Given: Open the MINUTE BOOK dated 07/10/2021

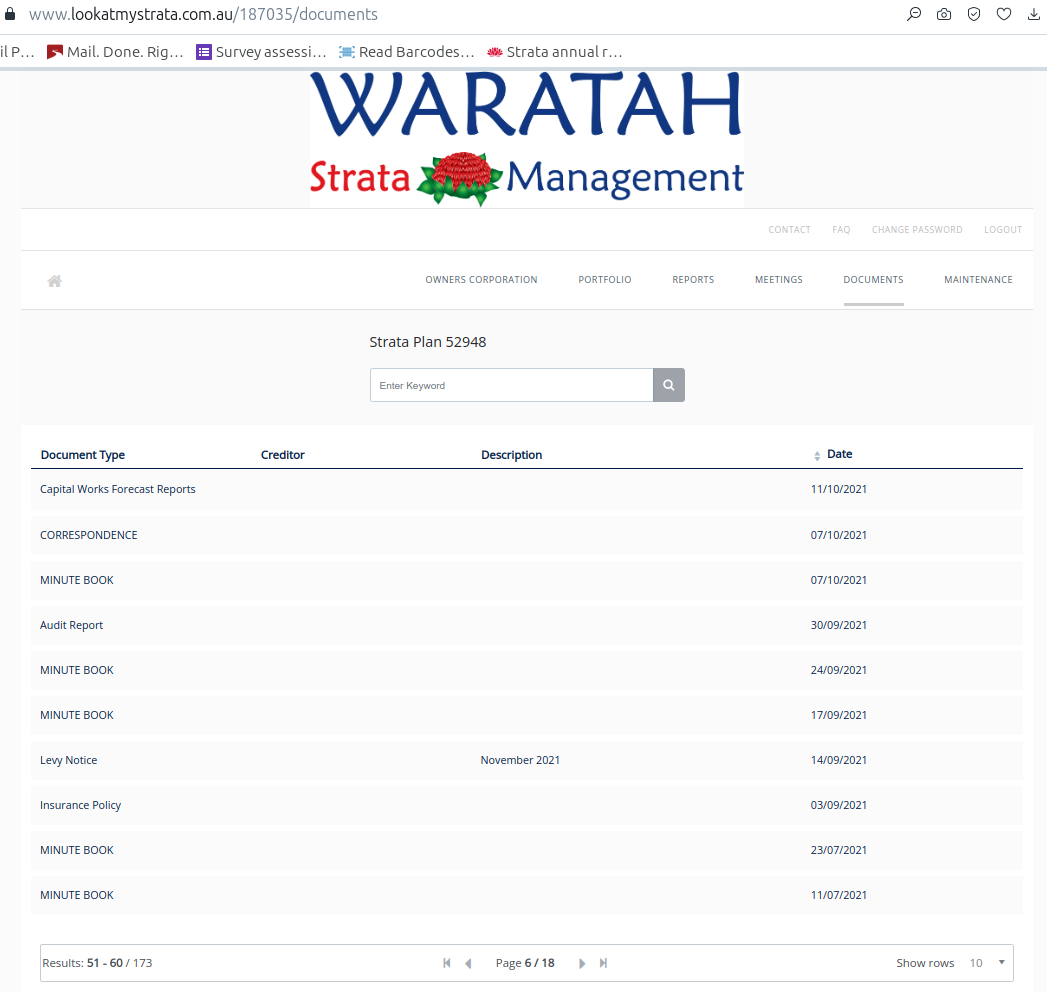Looking at the screenshot, I should pos(527,580).
